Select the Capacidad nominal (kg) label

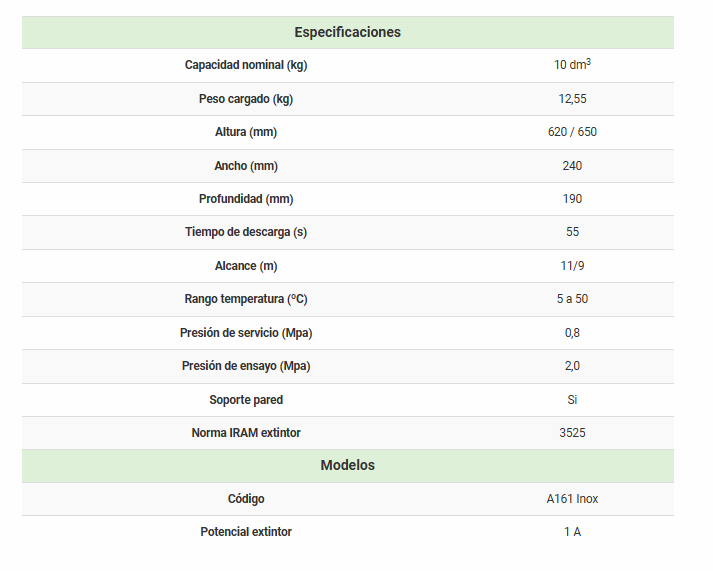[x=246, y=65]
